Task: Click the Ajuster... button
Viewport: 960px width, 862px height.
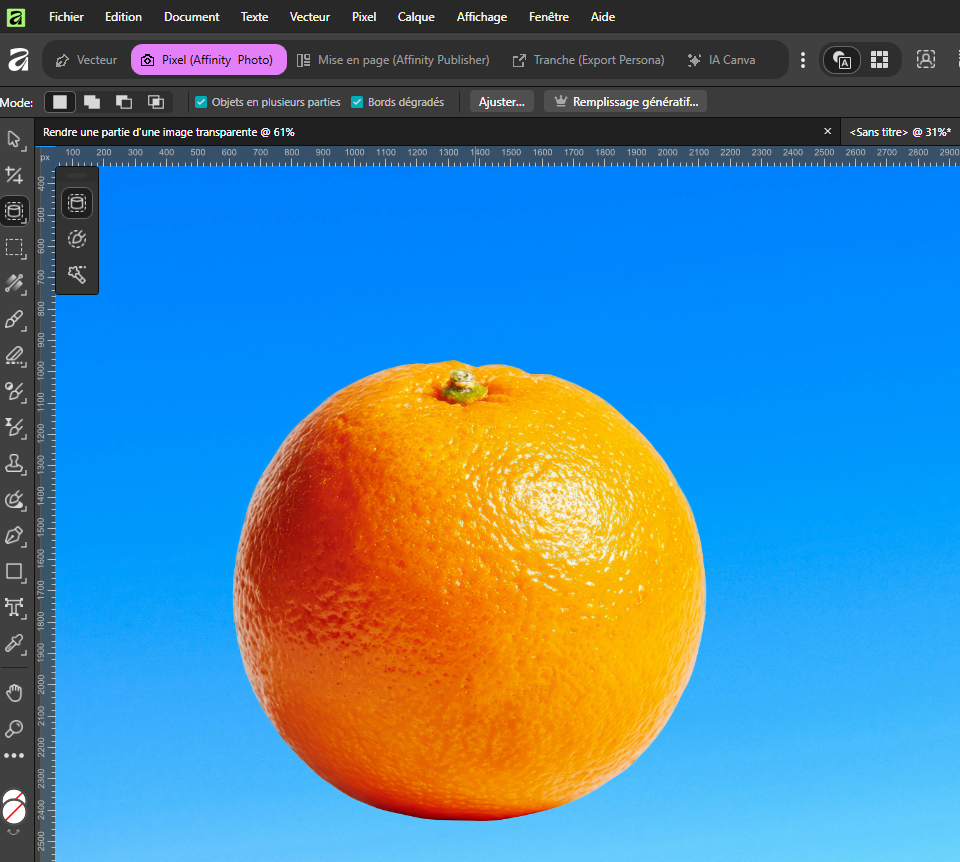Action: pyautogui.click(x=501, y=102)
